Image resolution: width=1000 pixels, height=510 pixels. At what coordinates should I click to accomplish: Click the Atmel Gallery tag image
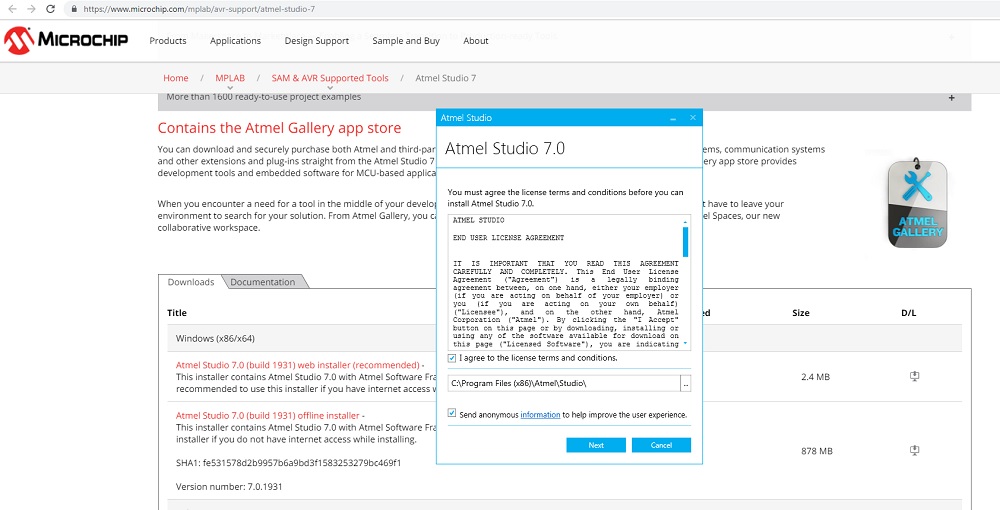pyautogui.click(x=917, y=203)
